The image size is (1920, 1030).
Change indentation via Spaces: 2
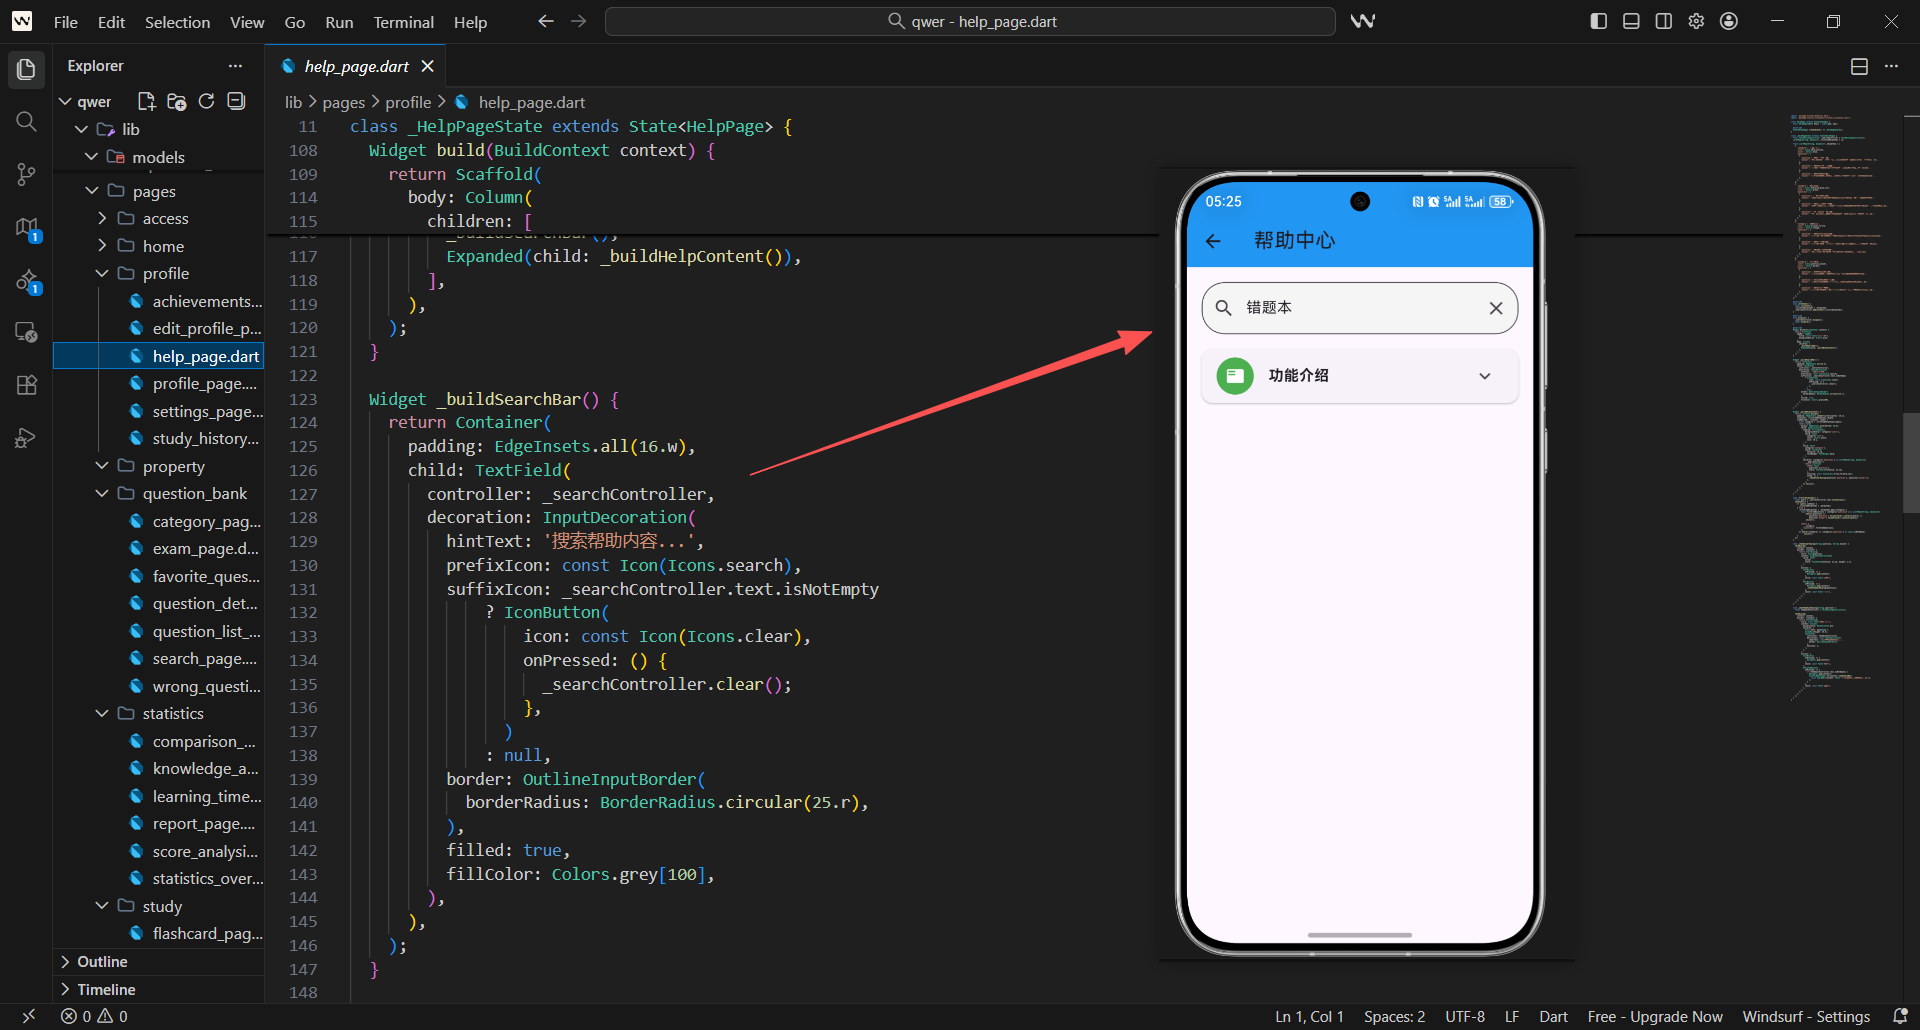pos(1394,1016)
